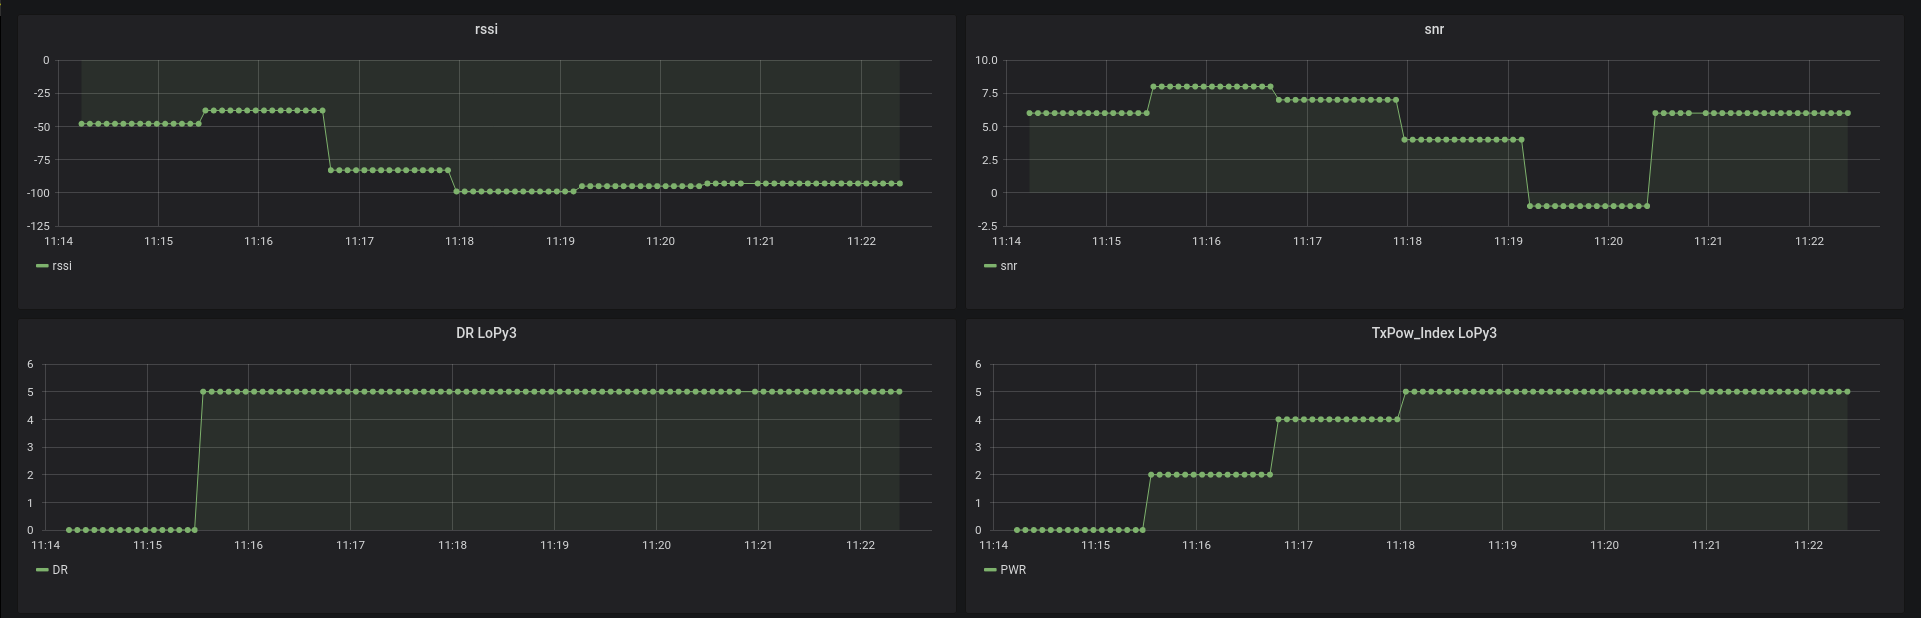Select the first data point in rssi graph
1921x618 pixels.
[81, 124]
